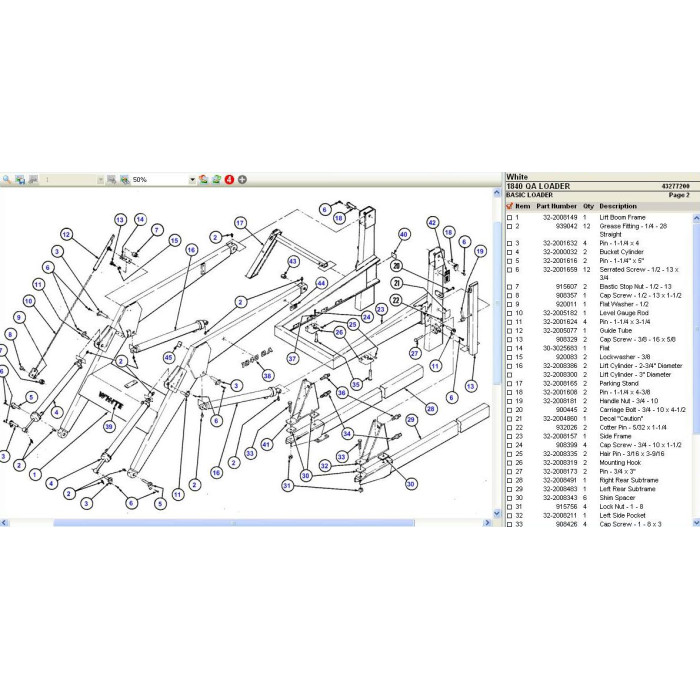Screen dimensions: 700x700
Task: Click diagram horizontal scrollbar right arrow
Action: [487, 522]
